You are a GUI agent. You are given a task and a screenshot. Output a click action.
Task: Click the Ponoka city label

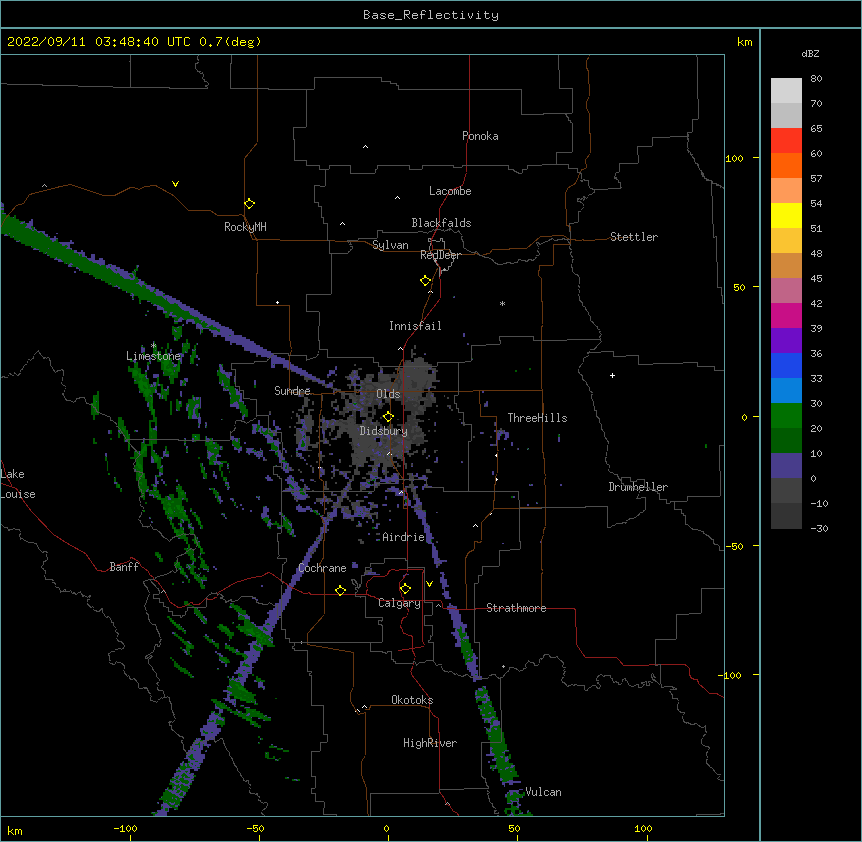(480, 136)
